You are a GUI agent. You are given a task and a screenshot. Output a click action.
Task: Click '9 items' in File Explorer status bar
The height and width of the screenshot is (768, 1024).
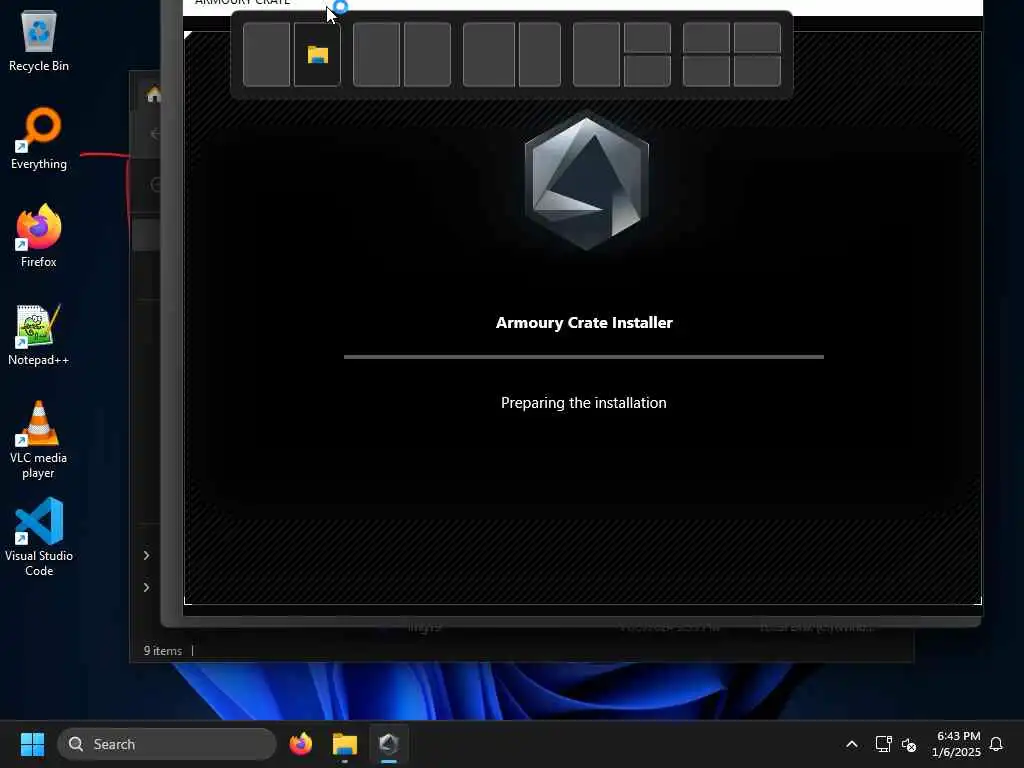[163, 650]
